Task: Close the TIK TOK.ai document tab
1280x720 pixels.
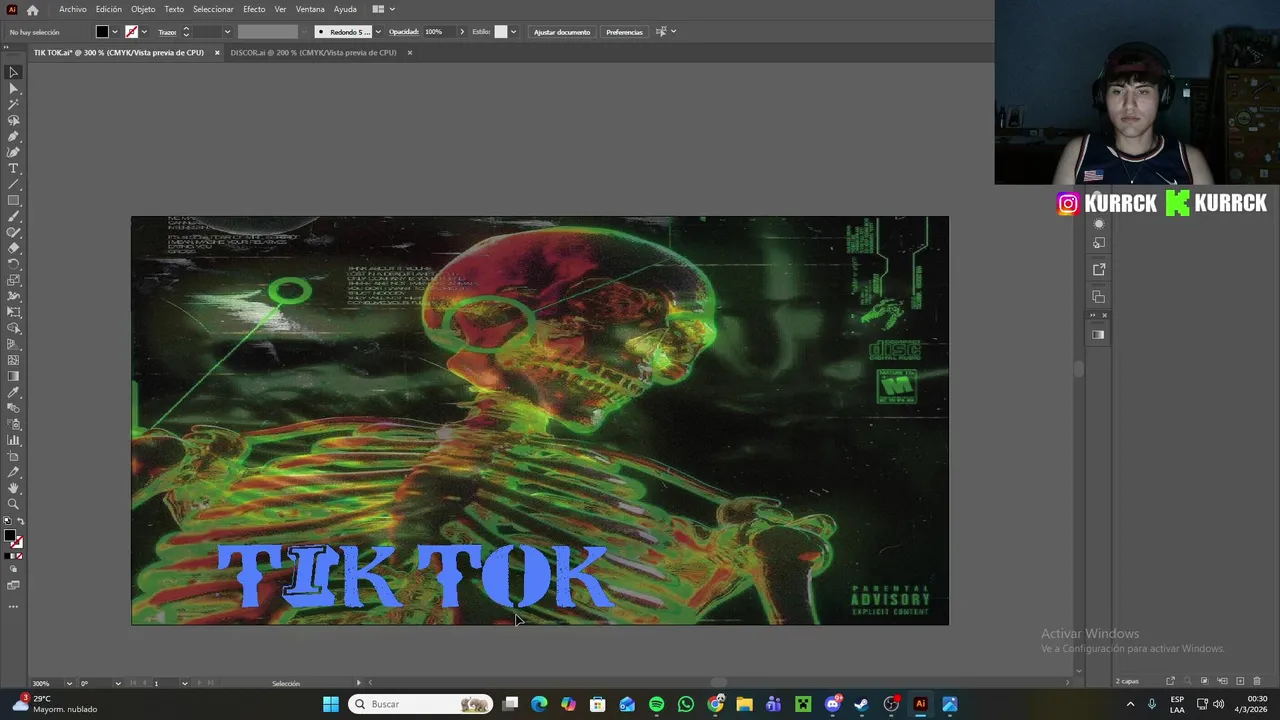Action: (x=217, y=53)
